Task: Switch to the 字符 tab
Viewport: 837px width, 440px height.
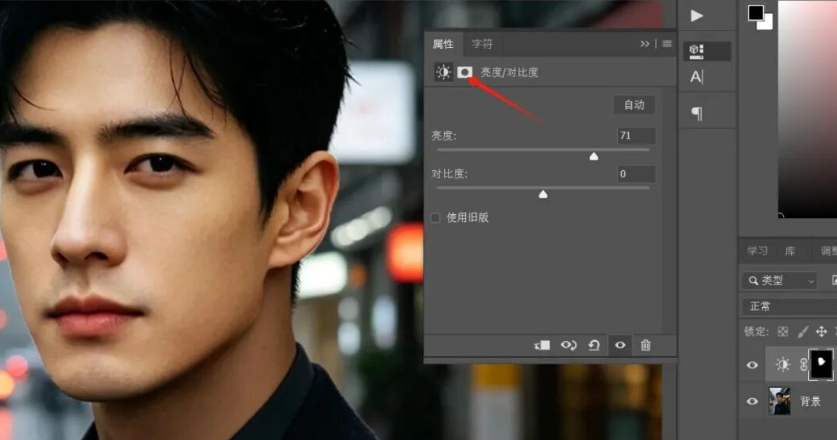Action: 482,44
